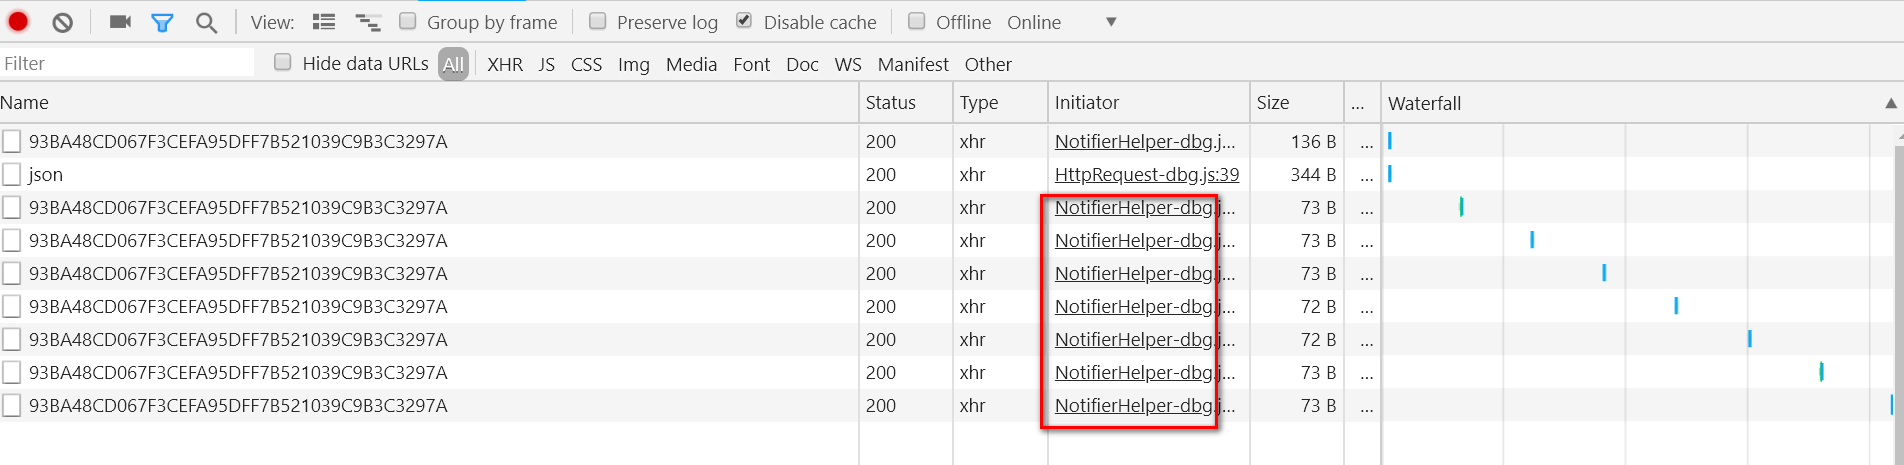The width and height of the screenshot is (1904, 465).
Task: Toggle the filter funnel icon
Action: (162, 22)
